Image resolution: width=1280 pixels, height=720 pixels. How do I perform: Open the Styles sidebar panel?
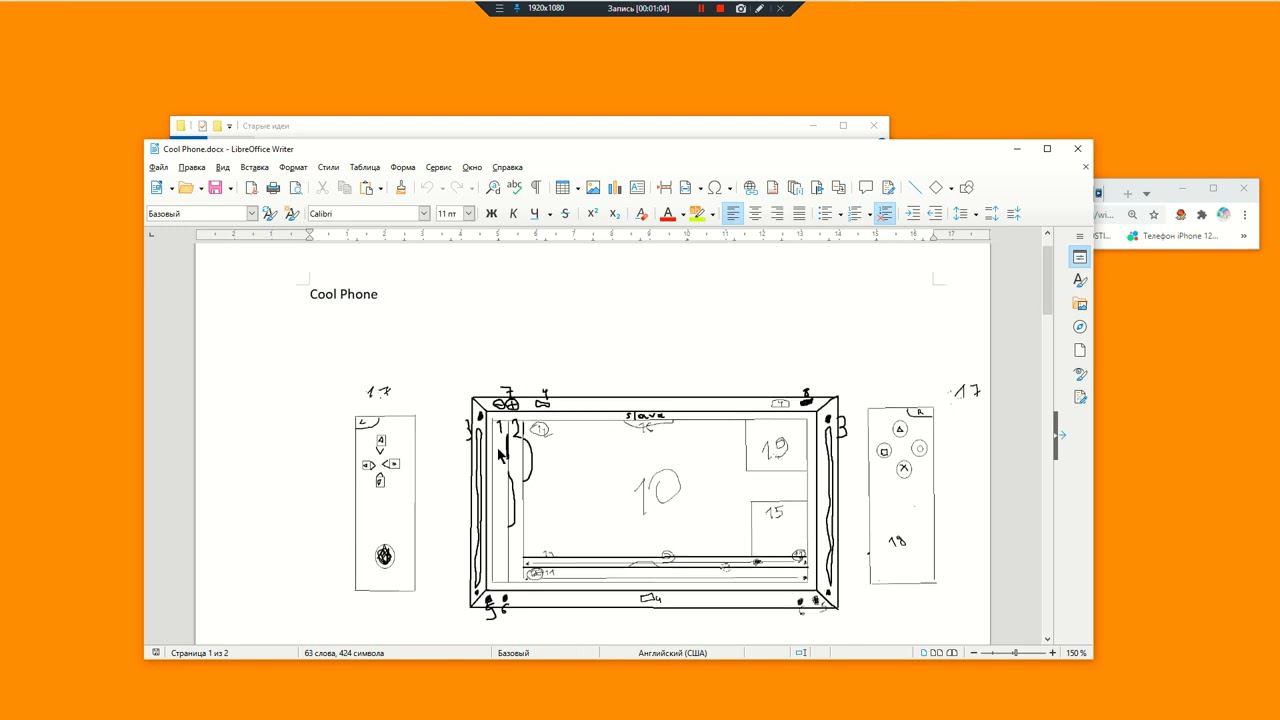[1080, 281]
